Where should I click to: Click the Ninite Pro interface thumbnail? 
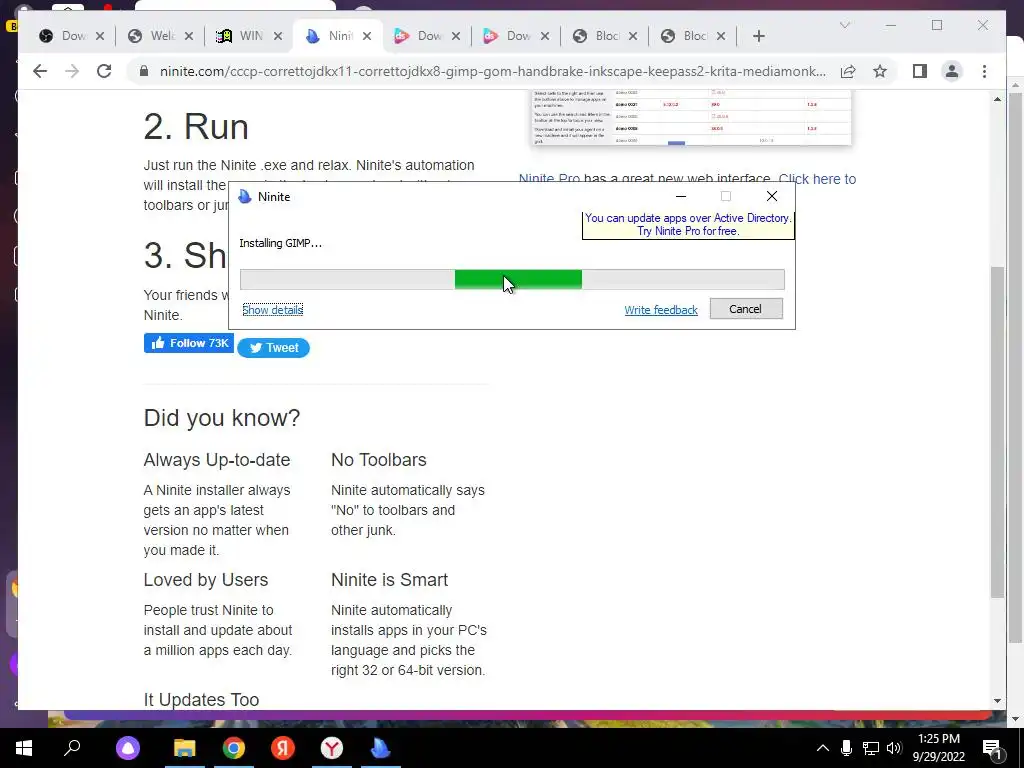pos(691,118)
